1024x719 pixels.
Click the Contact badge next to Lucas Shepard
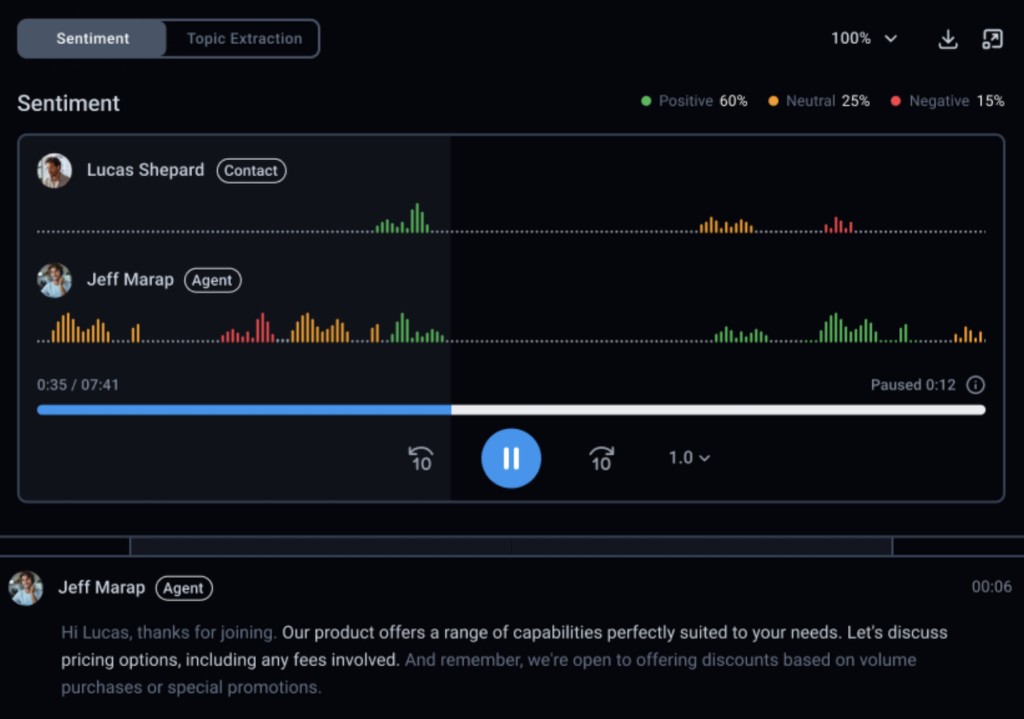point(251,171)
